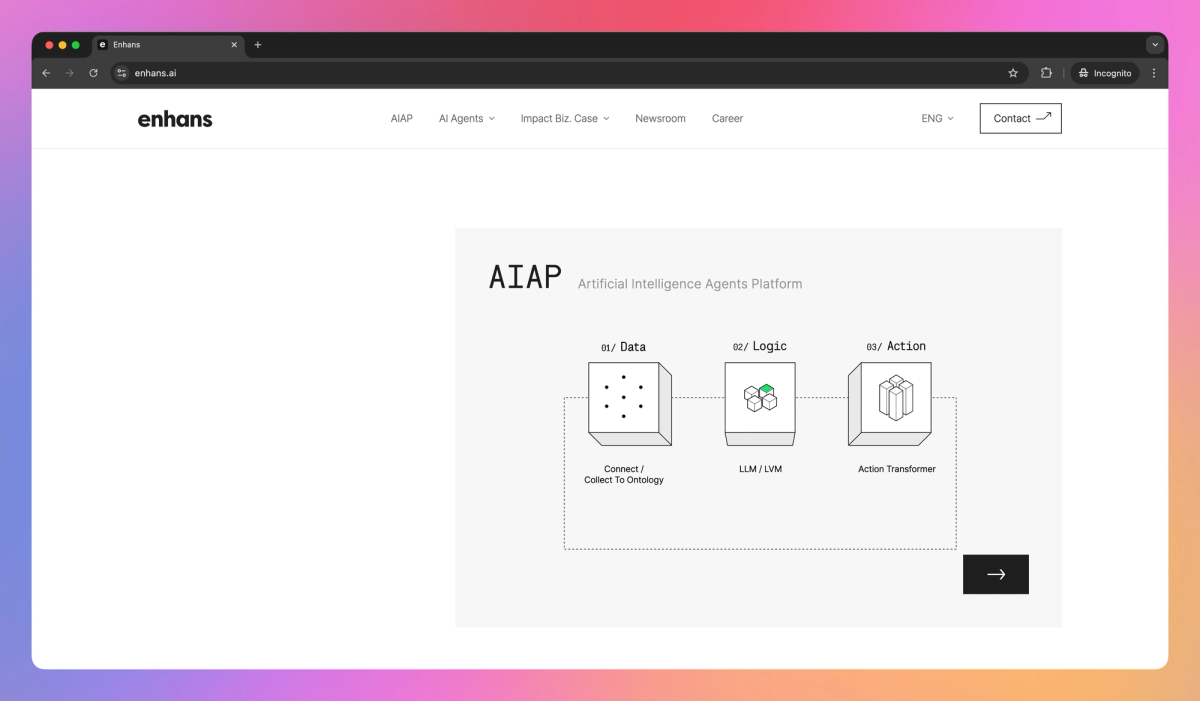Expand the Impact Biz. Case dropdown
The image size is (1200, 701).
565,118
